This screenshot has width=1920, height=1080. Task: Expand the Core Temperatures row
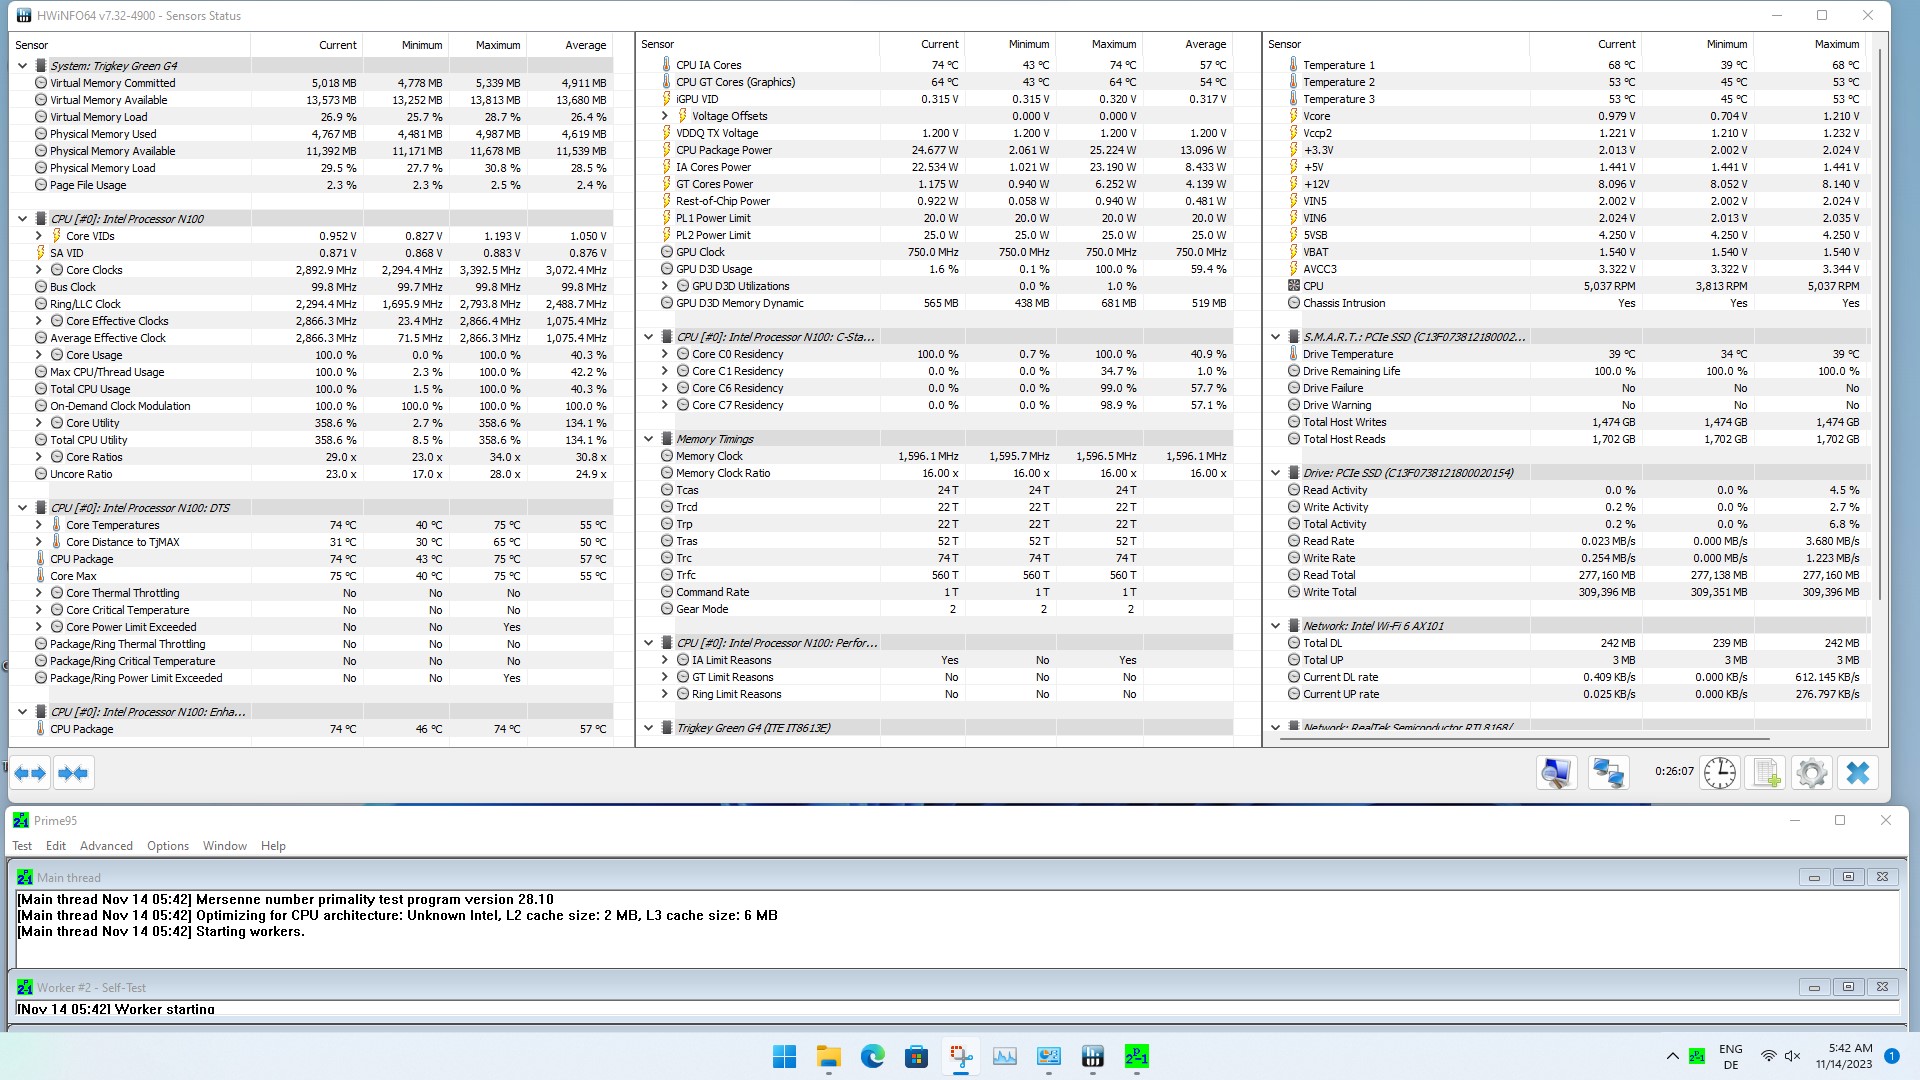38,525
